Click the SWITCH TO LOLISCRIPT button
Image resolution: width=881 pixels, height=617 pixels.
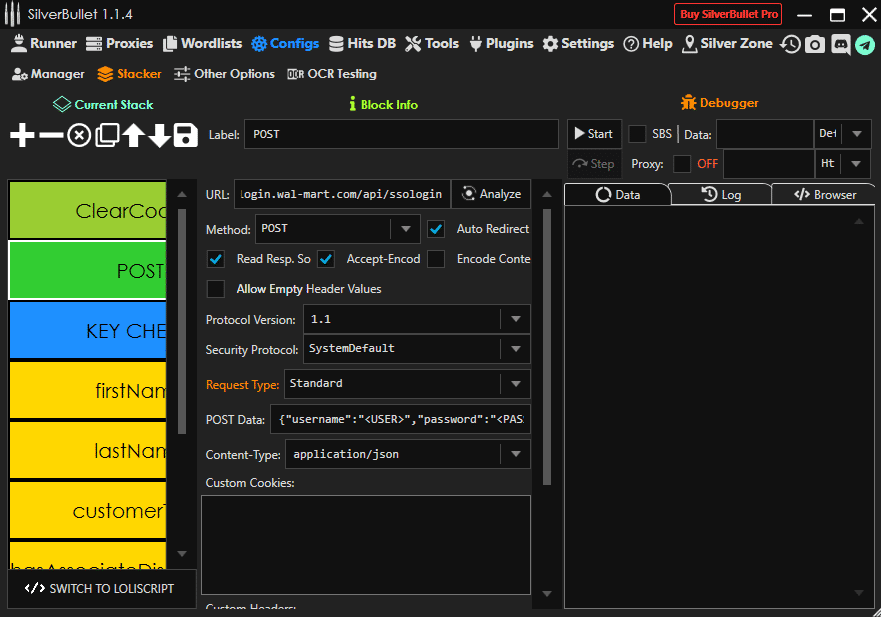101,589
